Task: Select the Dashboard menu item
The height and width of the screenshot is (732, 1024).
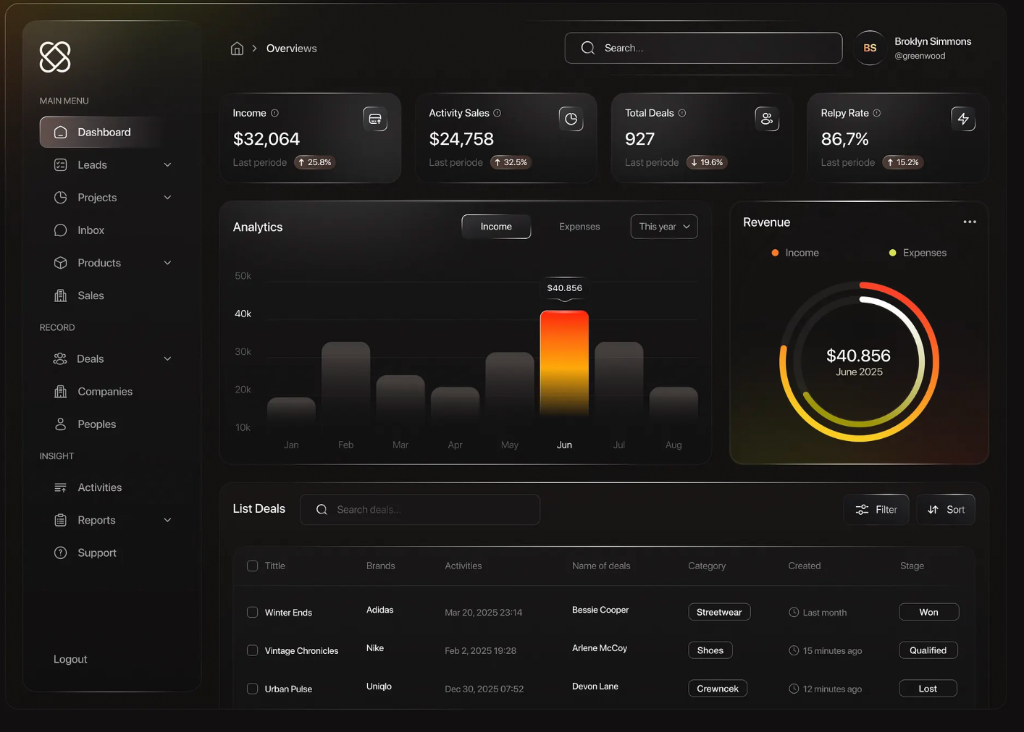Action: pos(104,131)
